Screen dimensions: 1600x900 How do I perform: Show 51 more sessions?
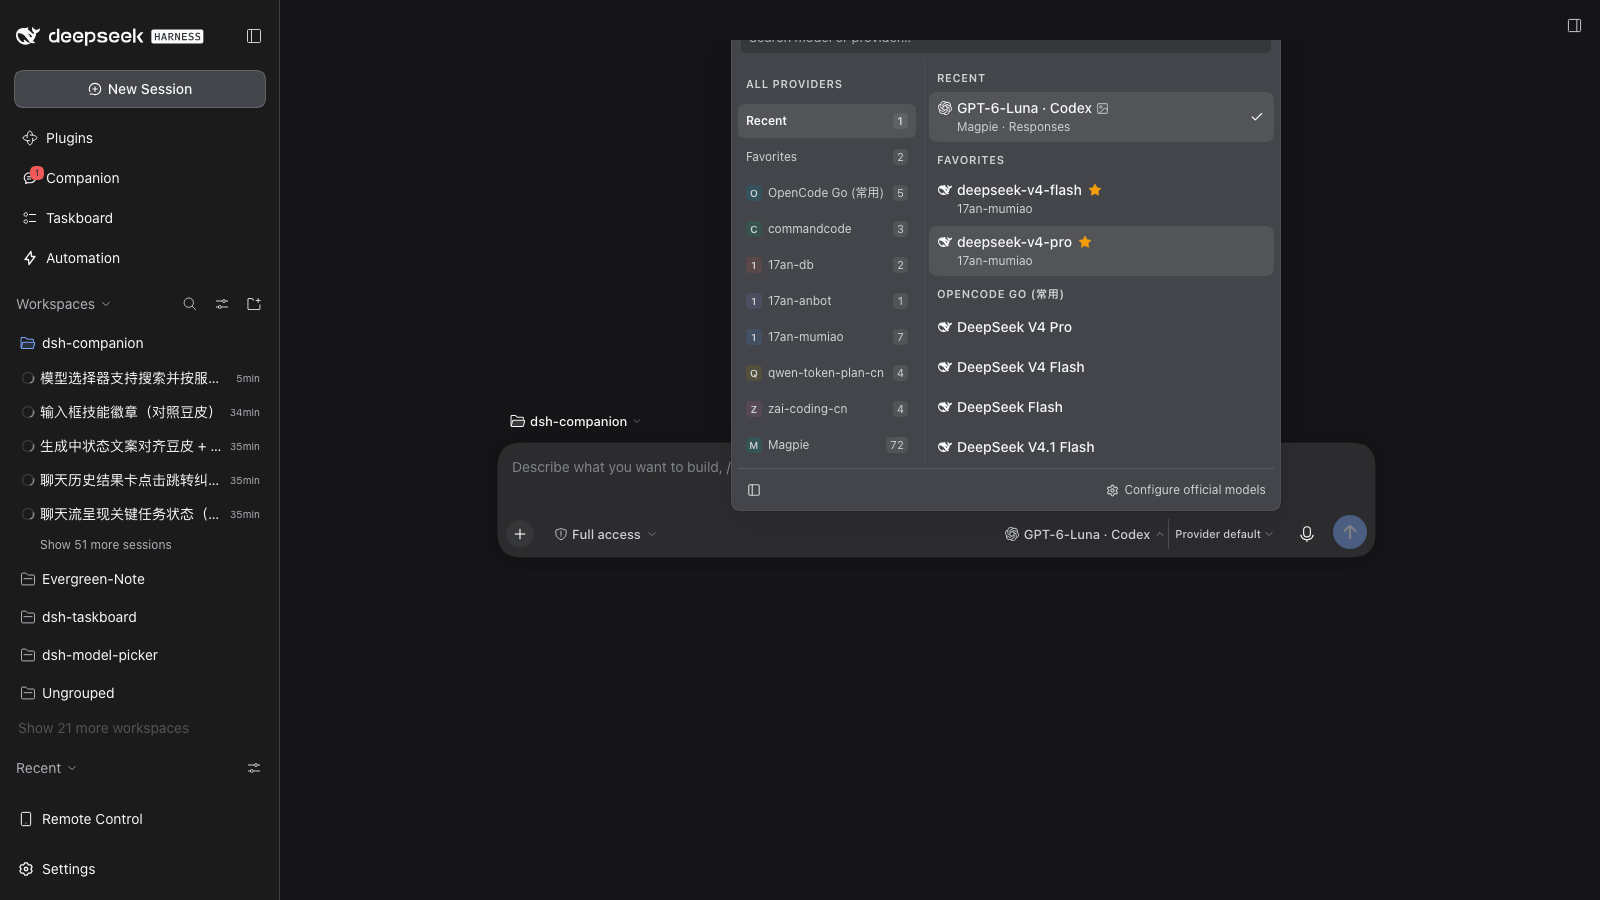[x=106, y=545]
